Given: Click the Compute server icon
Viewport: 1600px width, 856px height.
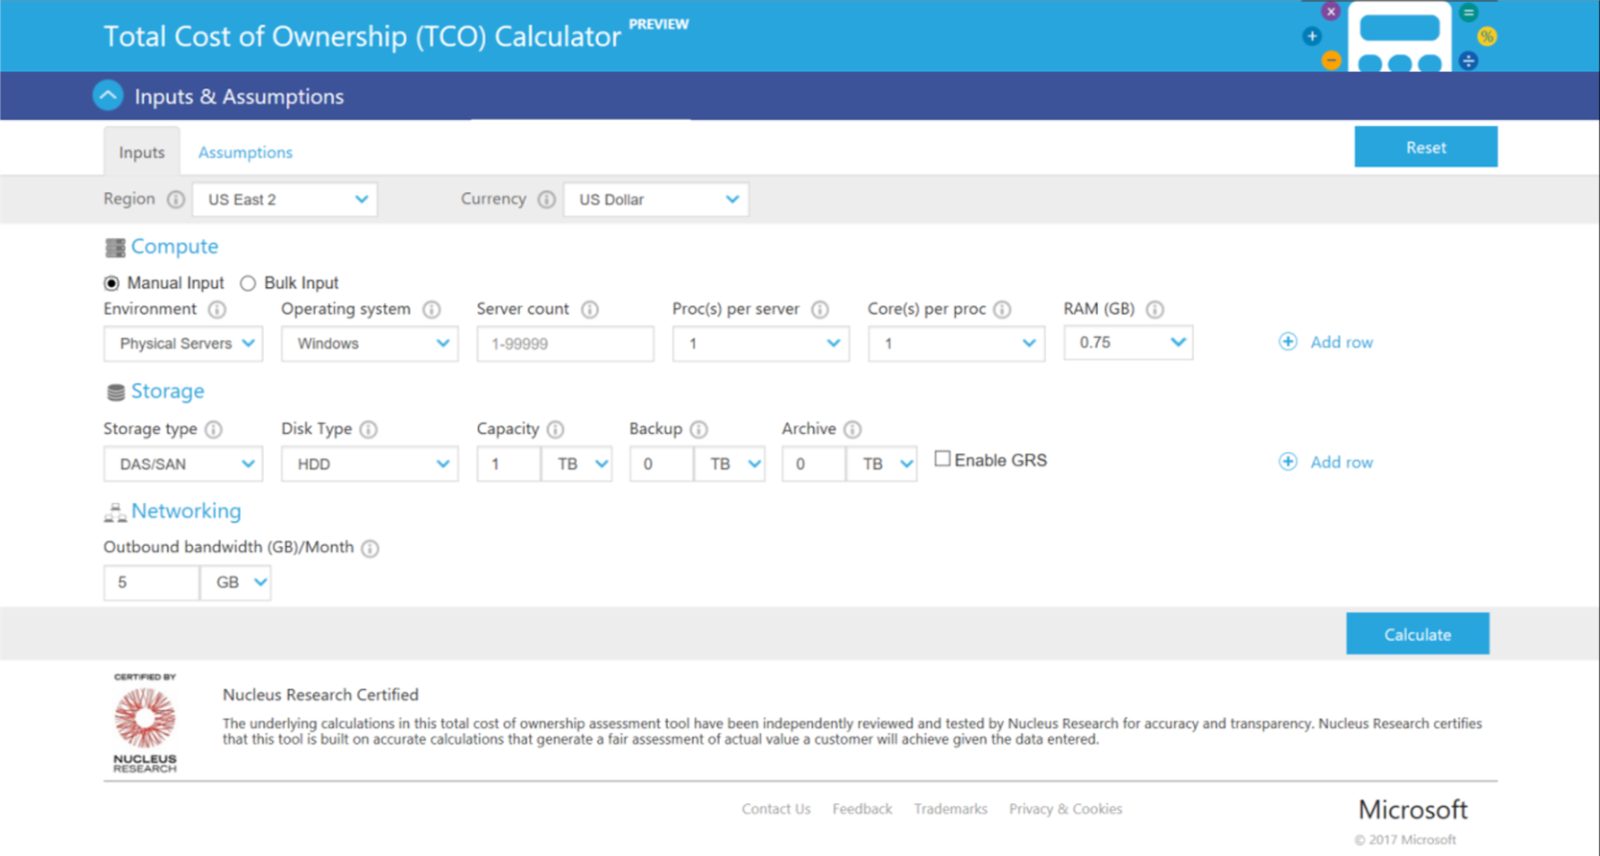Looking at the screenshot, I should 115,247.
